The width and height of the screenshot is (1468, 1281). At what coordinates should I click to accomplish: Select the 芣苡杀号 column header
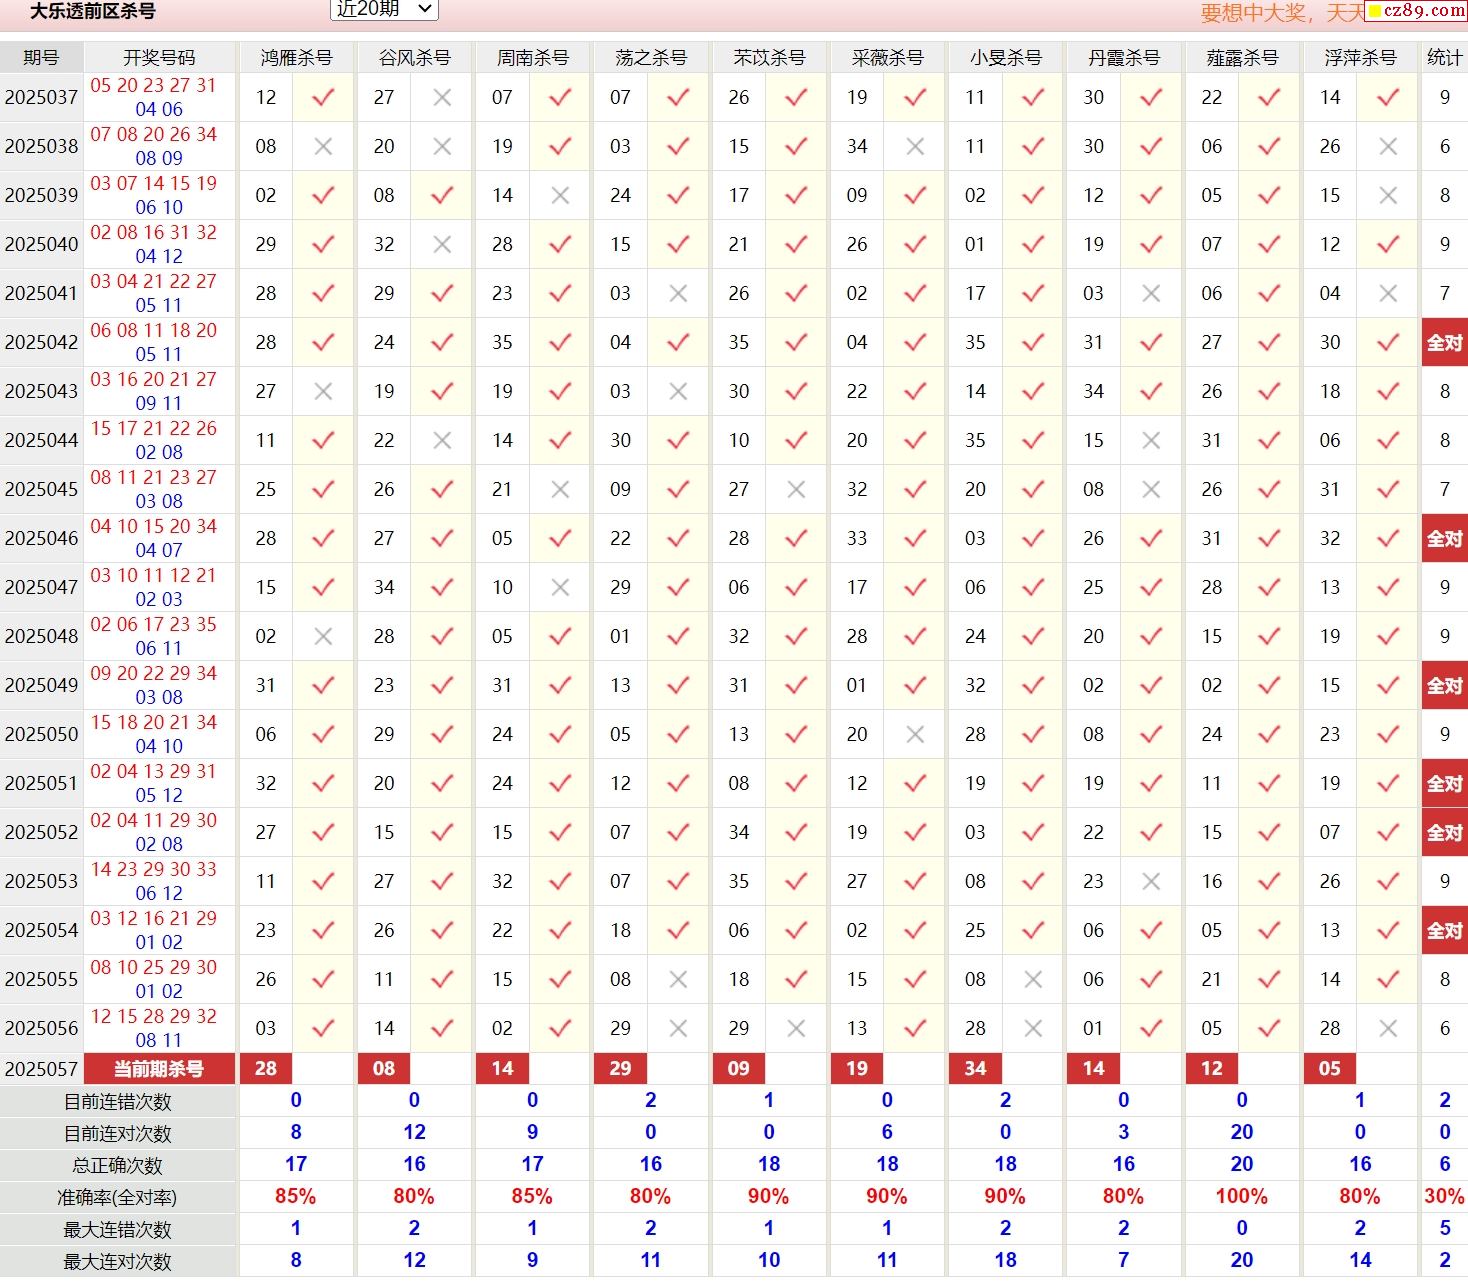[768, 57]
